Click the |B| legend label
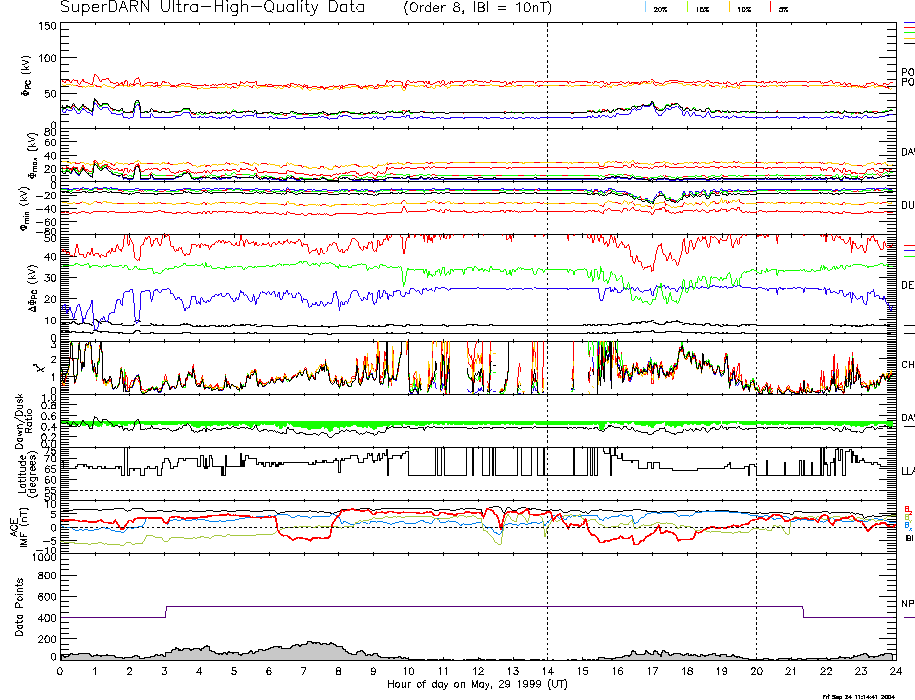The image size is (915, 700). coord(907,537)
